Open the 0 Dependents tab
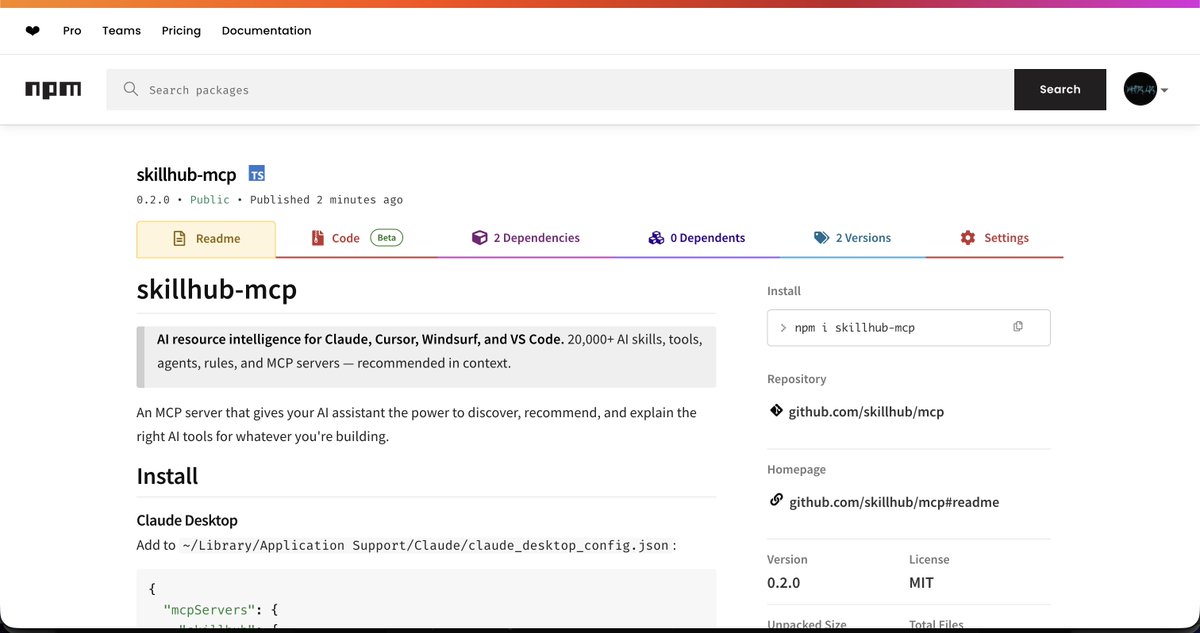This screenshot has height=633, width=1200. [x=696, y=238]
